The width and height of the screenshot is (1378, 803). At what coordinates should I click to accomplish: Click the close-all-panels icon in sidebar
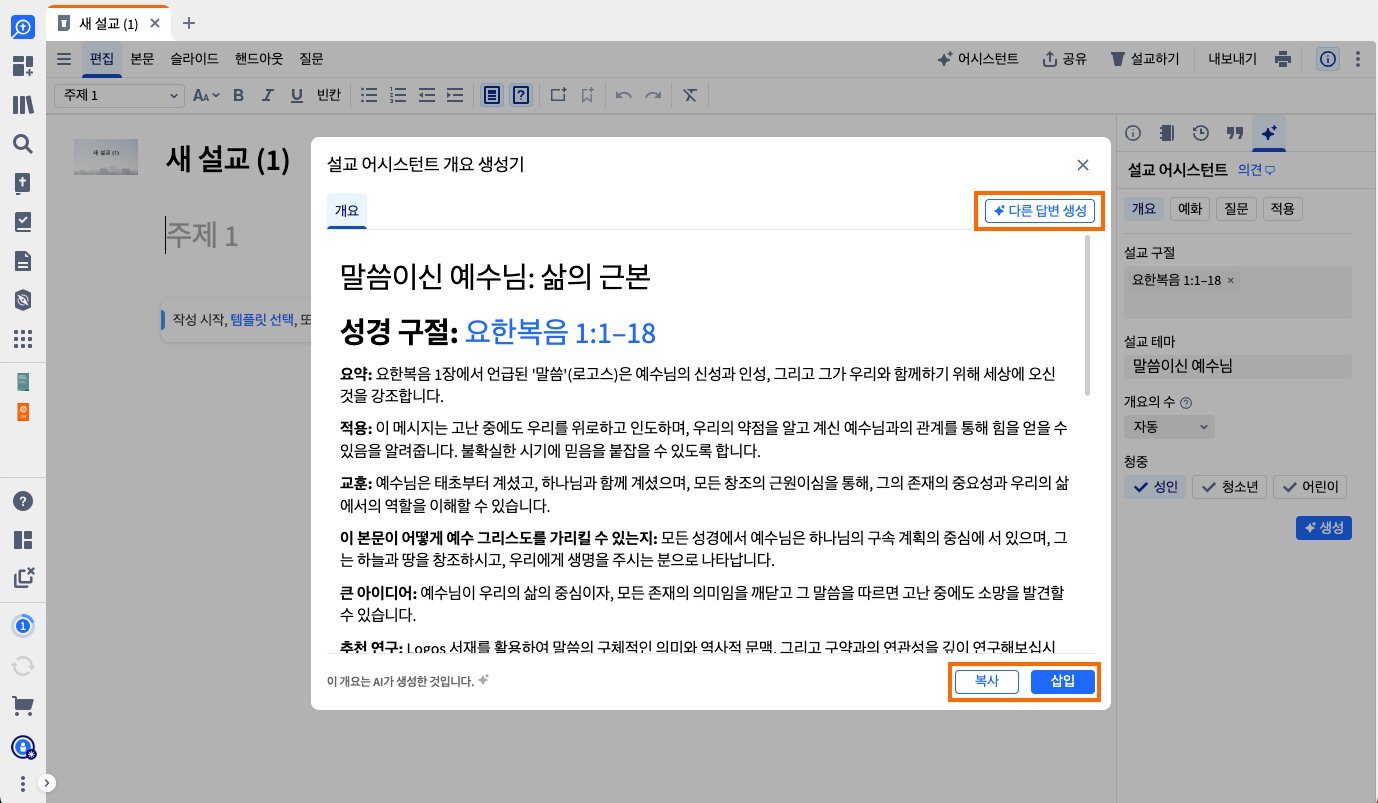click(x=22, y=578)
